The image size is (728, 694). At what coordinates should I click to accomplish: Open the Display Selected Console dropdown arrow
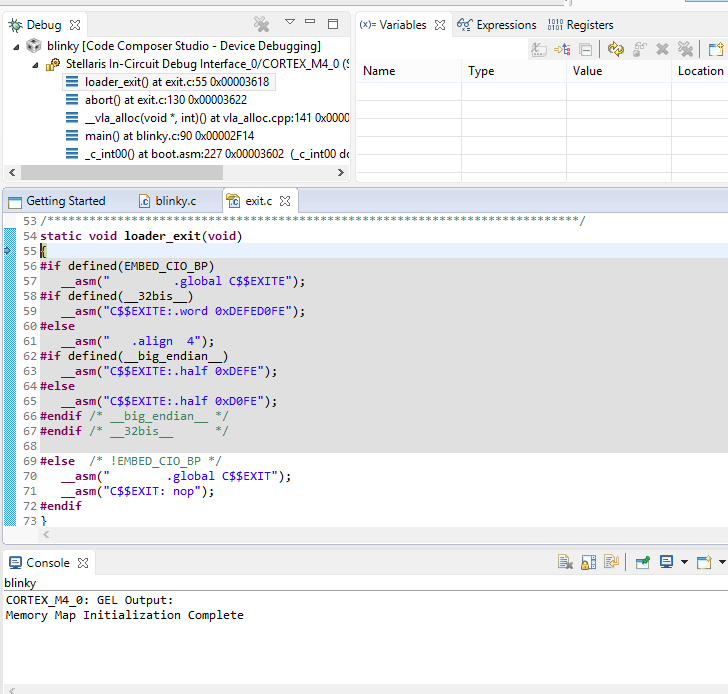pos(684,562)
